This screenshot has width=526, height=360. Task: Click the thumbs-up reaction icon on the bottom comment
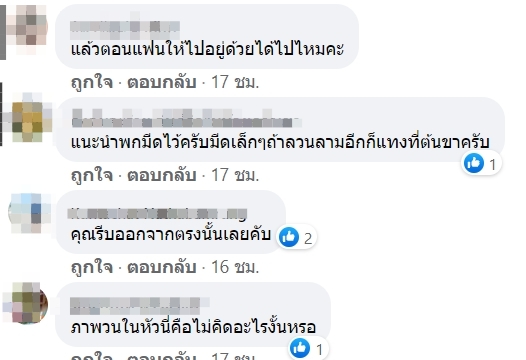click(300, 348)
